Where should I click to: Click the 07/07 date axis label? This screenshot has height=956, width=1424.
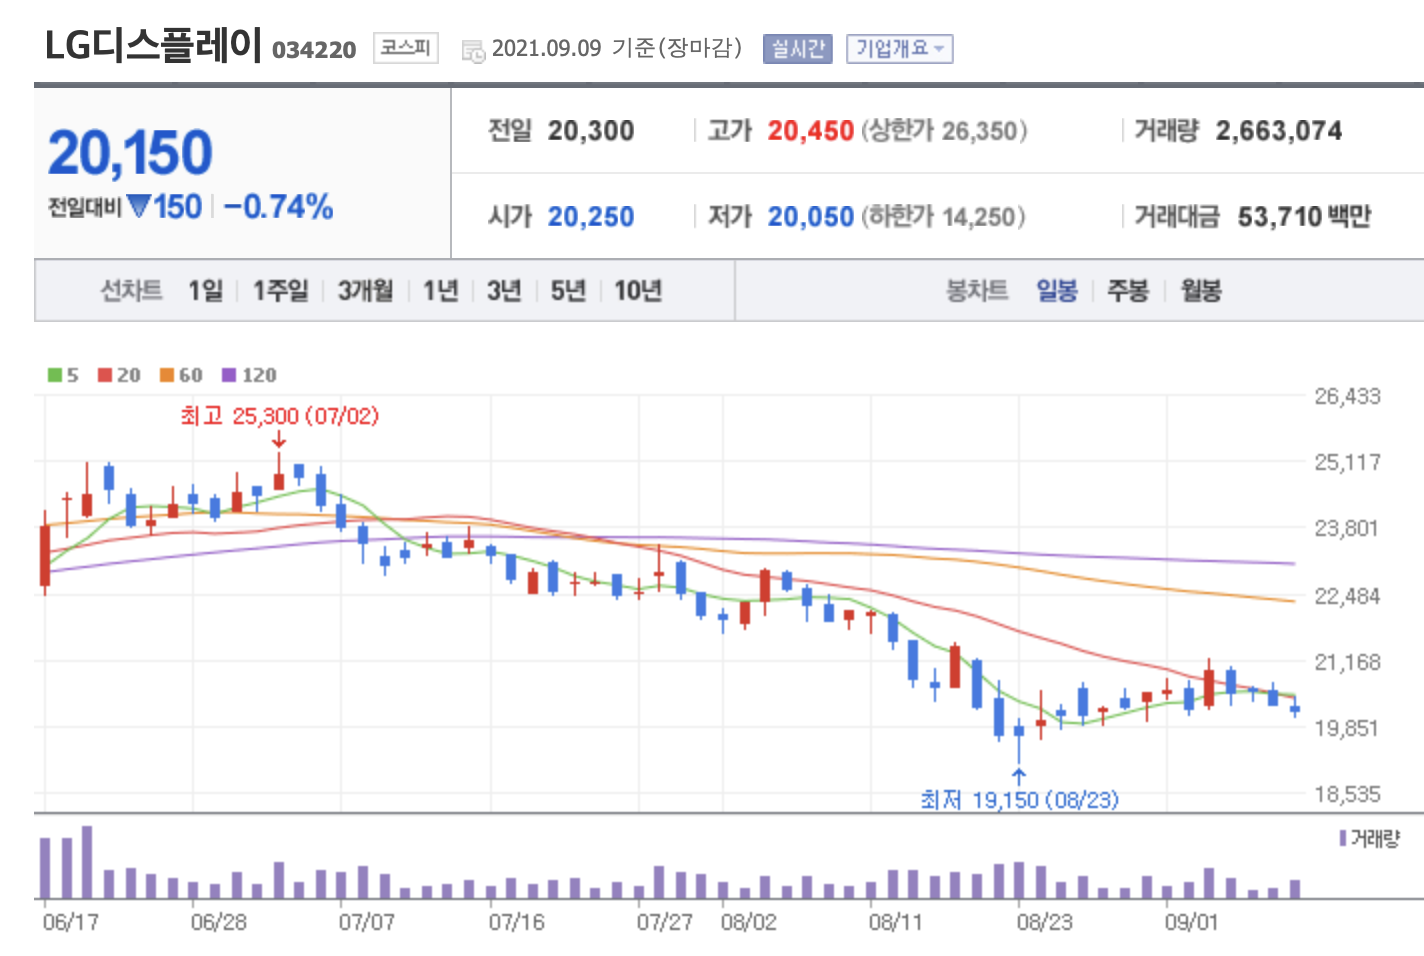tap(367, 922)
